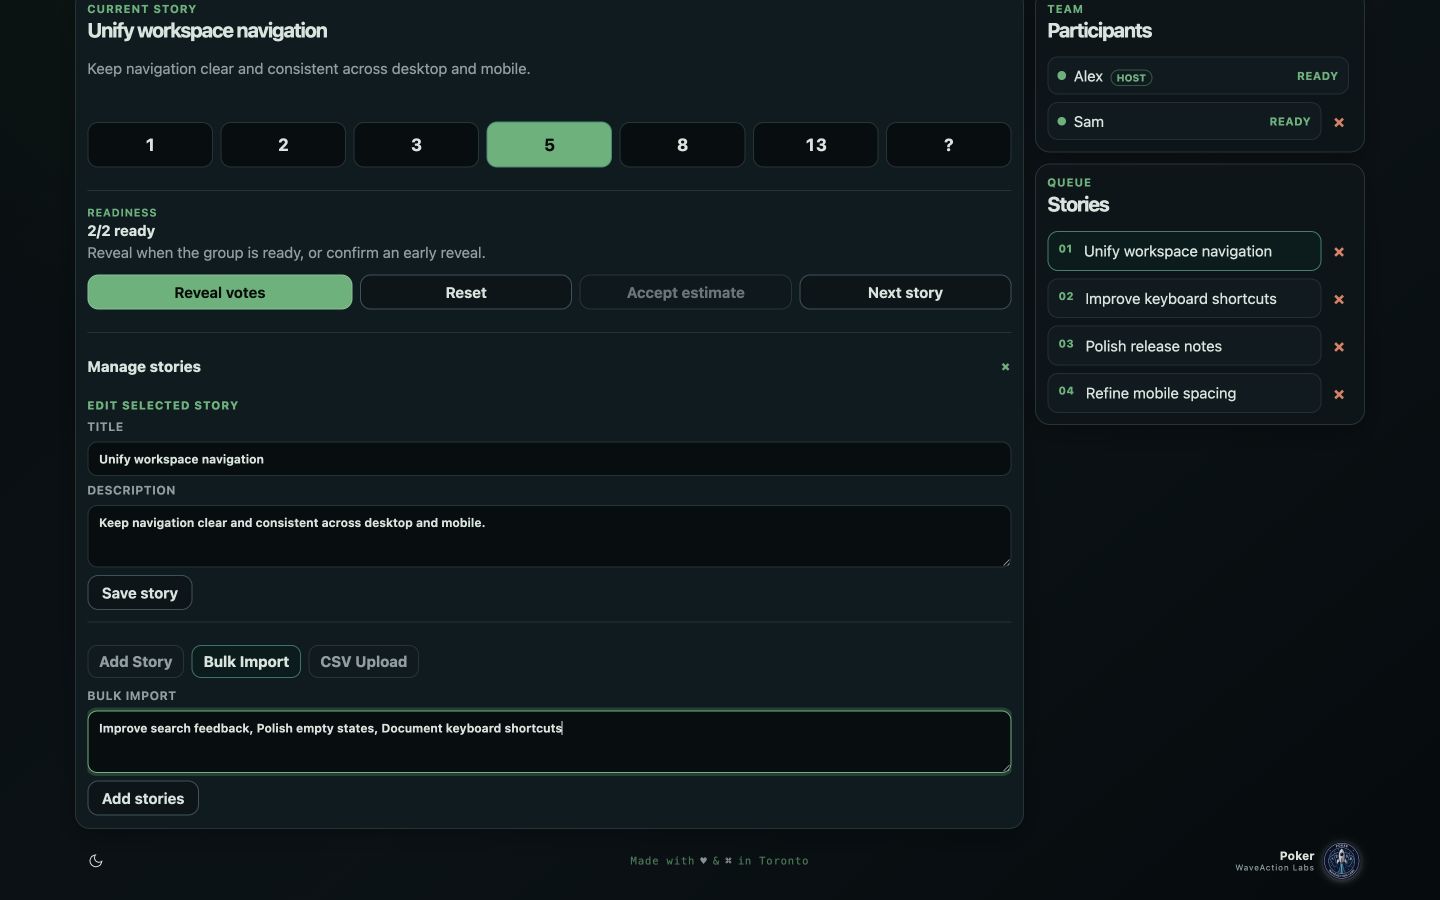Viewport: 1440px width, 900px height.
Task: Click the Add stories button
Action: tap(143, 799)
